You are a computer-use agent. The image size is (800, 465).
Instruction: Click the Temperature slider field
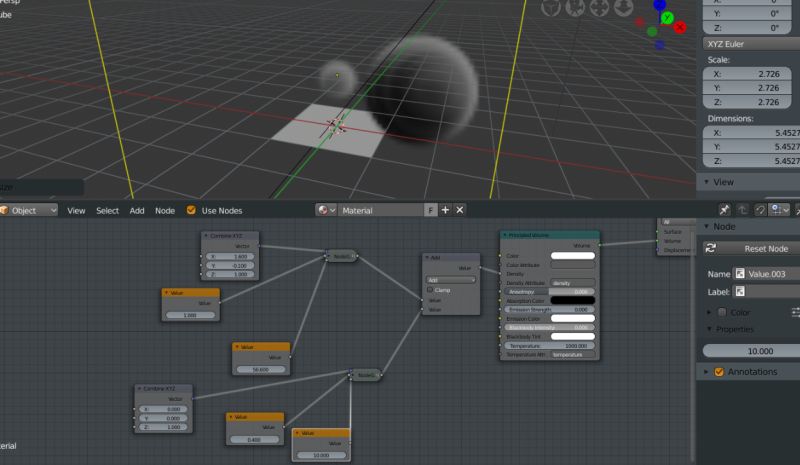549,346
